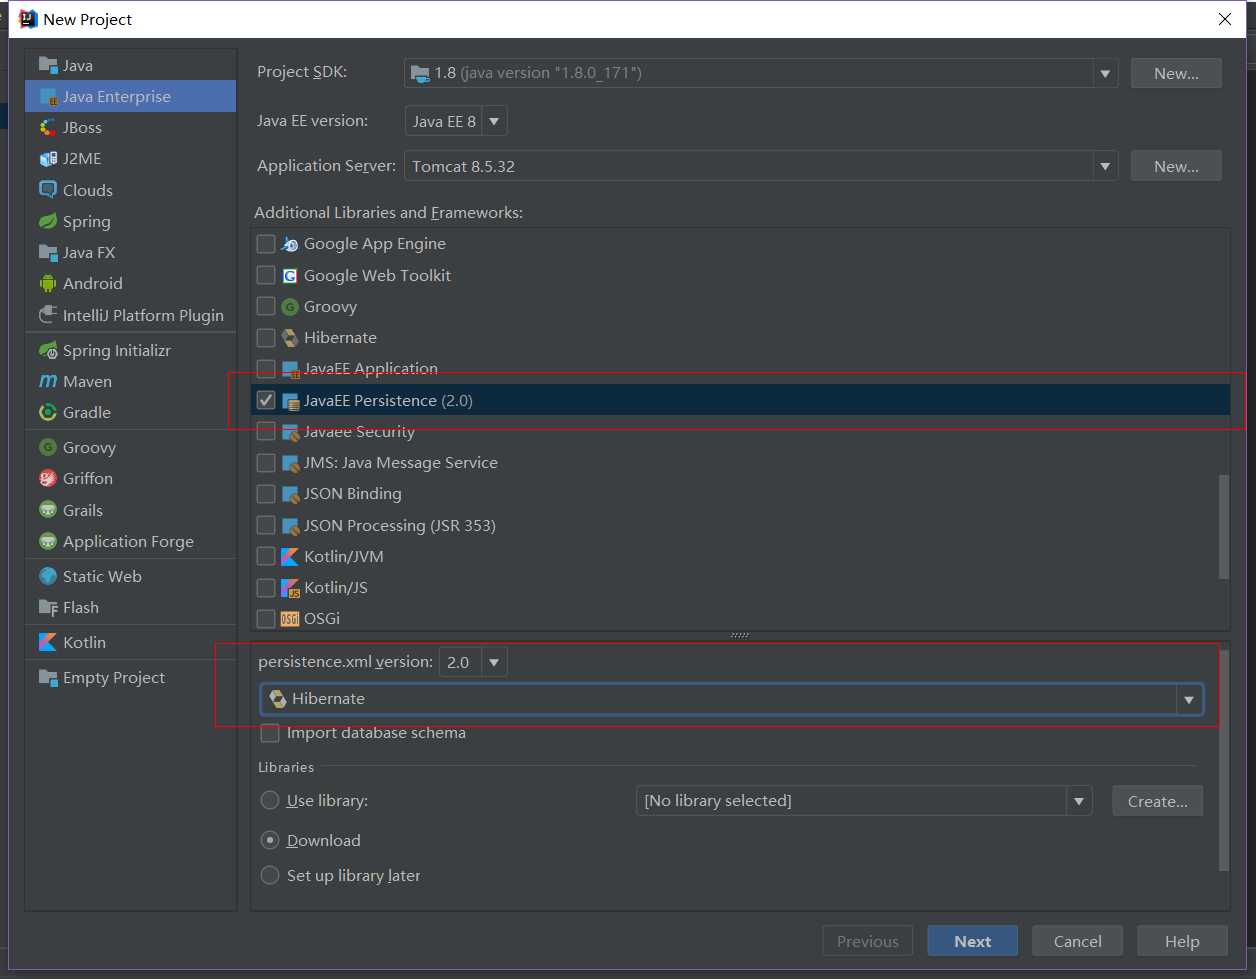Click the Static Web globe icon
Viewport: 1256px width, 979px height.
(x=48, y=576)
